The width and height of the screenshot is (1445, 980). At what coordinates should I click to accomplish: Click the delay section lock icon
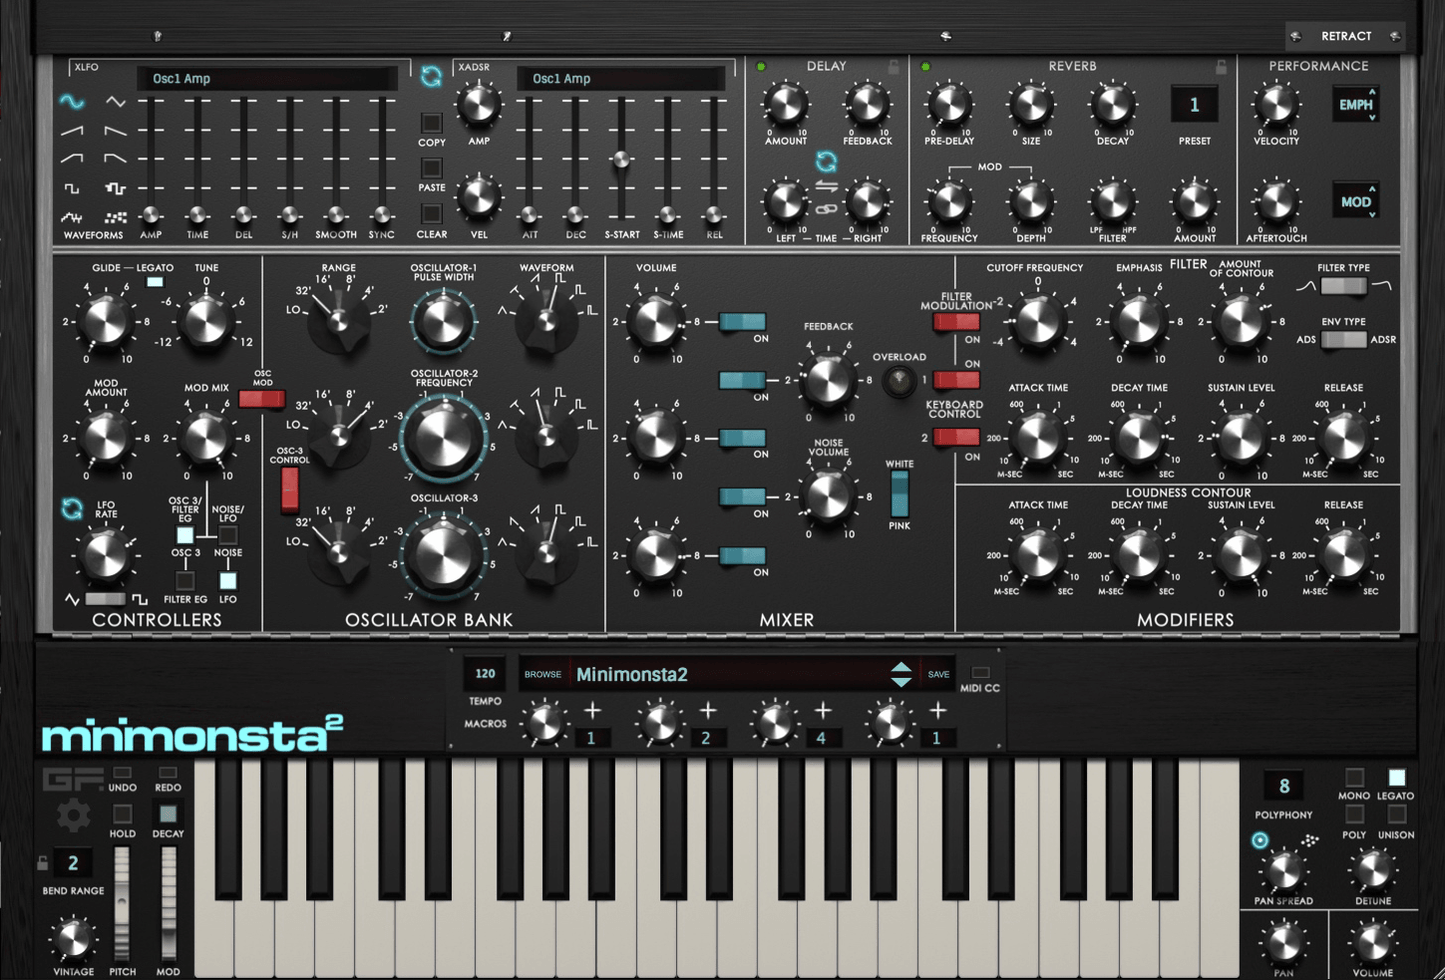tap(893, 67)
